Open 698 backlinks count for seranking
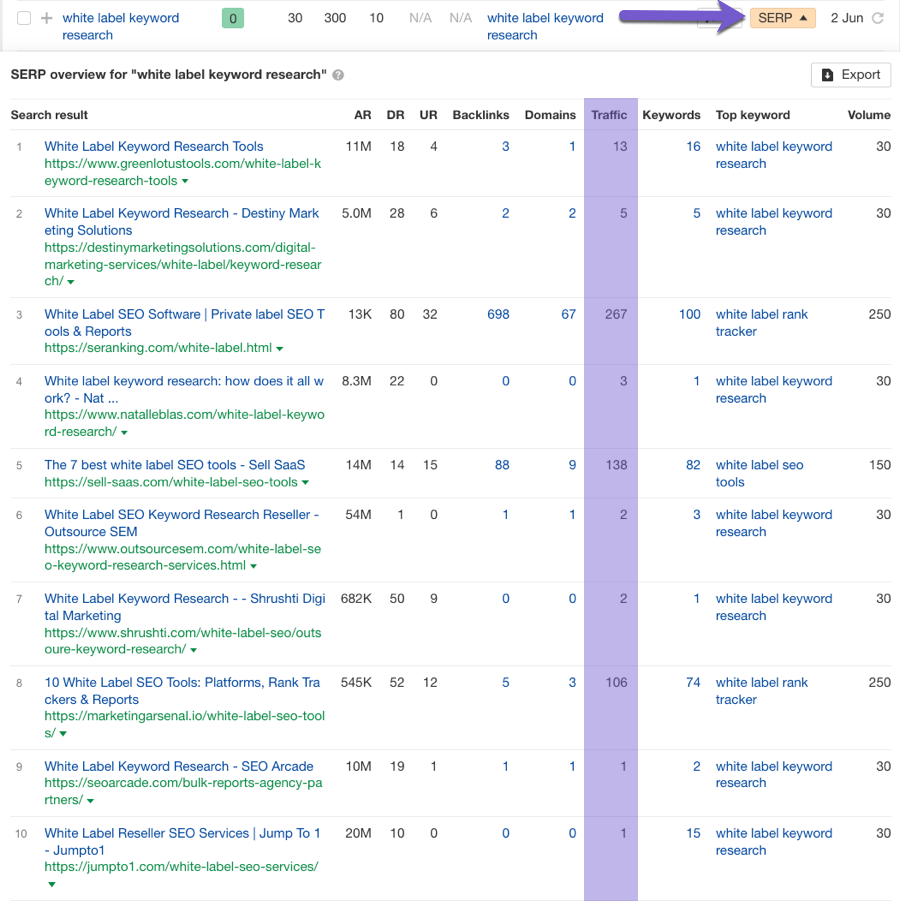 [x=497, y=314]
